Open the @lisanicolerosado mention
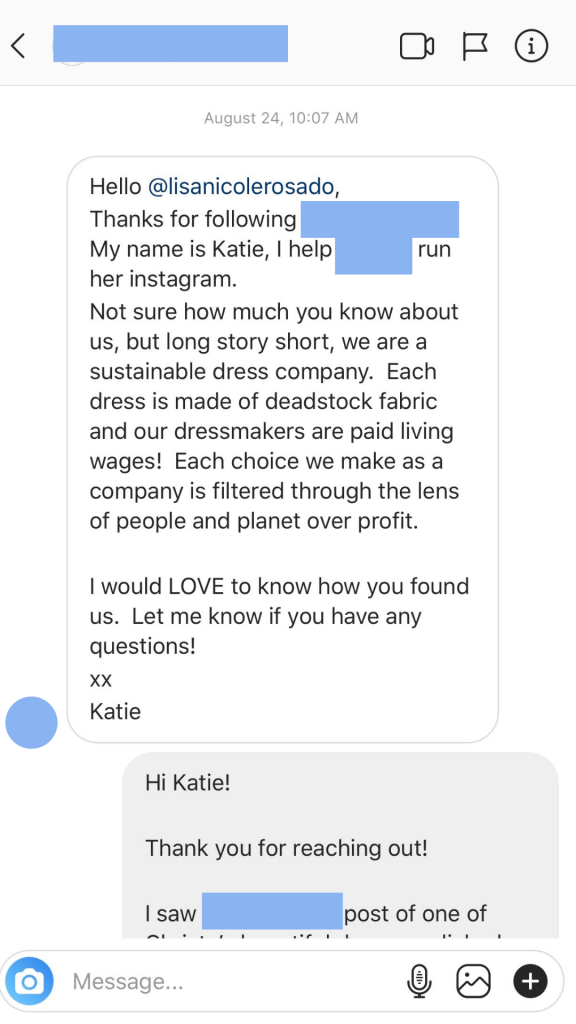The height and width of the screenshot is (1024, 576). [x=242, y=187]
